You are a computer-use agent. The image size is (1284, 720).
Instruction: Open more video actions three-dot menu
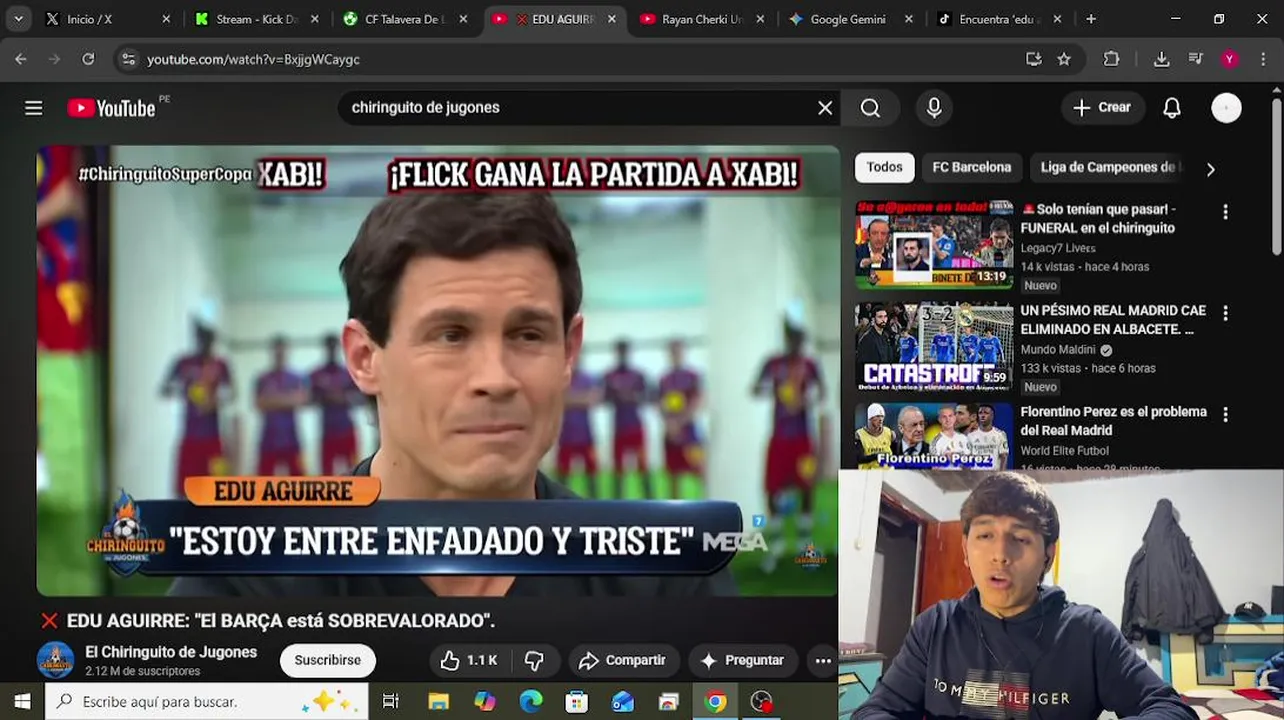(822, 660)
